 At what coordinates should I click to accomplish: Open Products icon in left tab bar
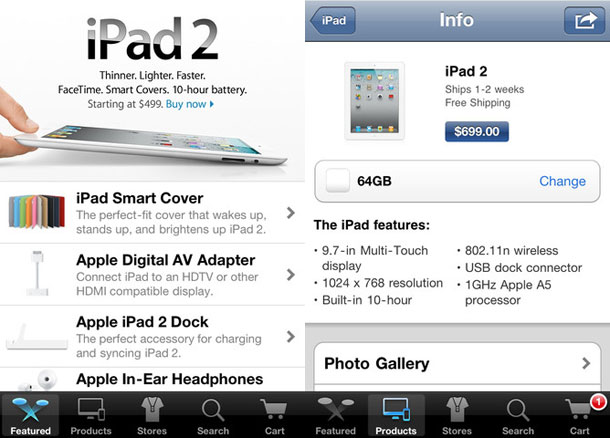(91, 415)
